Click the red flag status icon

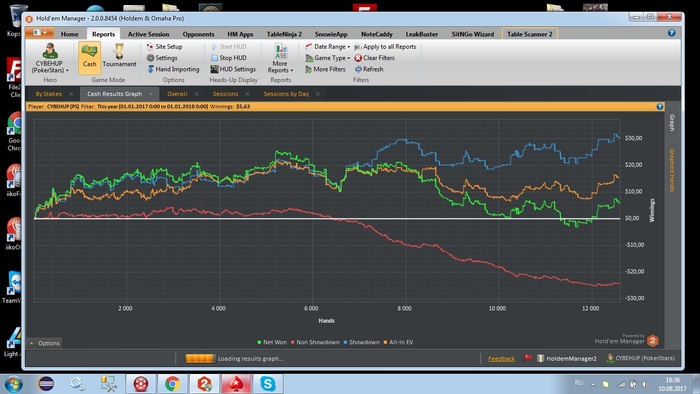pyautogui.click(x=527, y=358)
